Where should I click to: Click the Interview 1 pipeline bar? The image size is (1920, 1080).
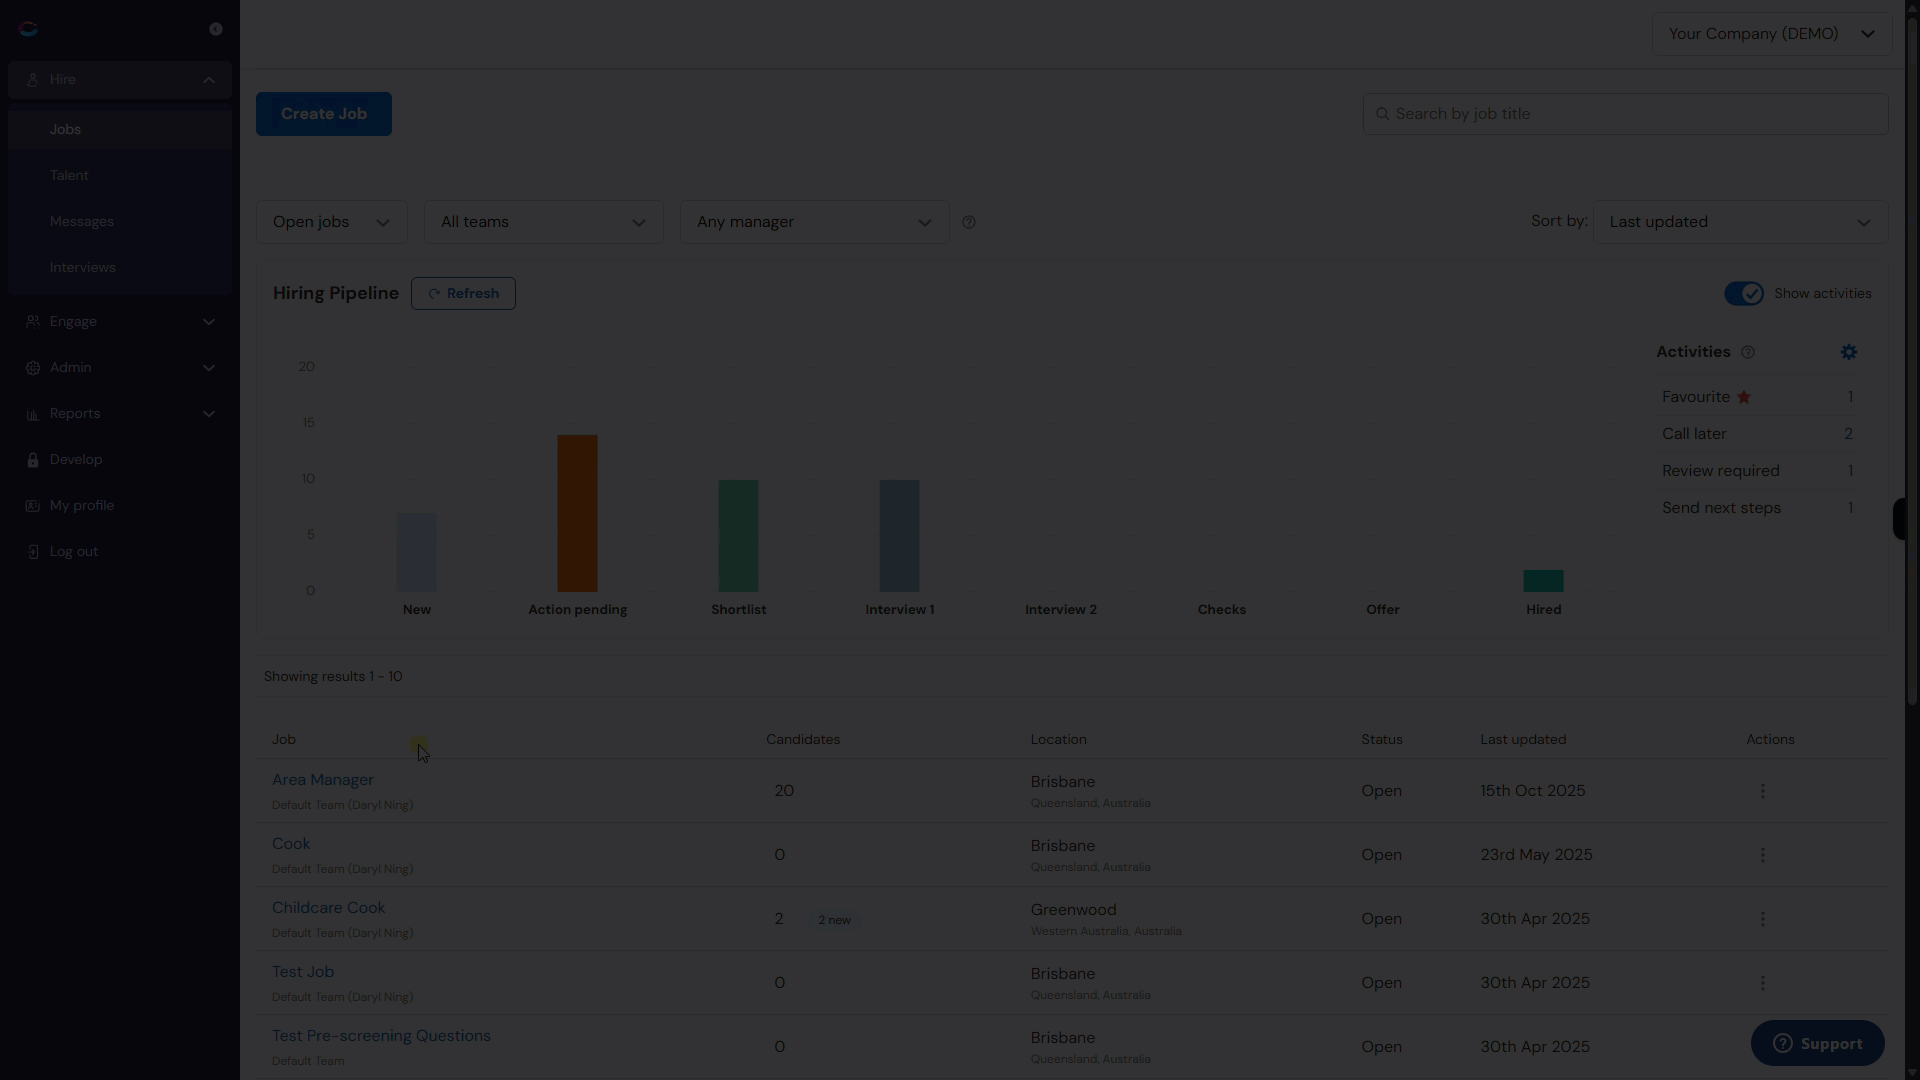(899, 536)
